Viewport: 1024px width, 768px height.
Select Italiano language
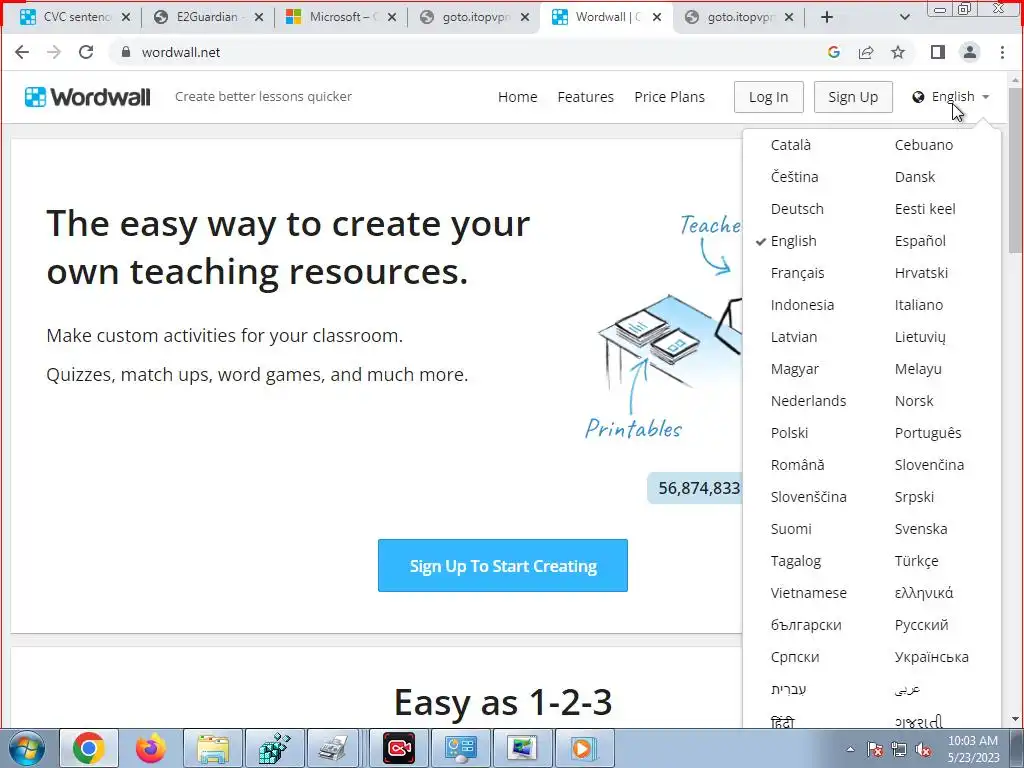(x=918, y=305)
